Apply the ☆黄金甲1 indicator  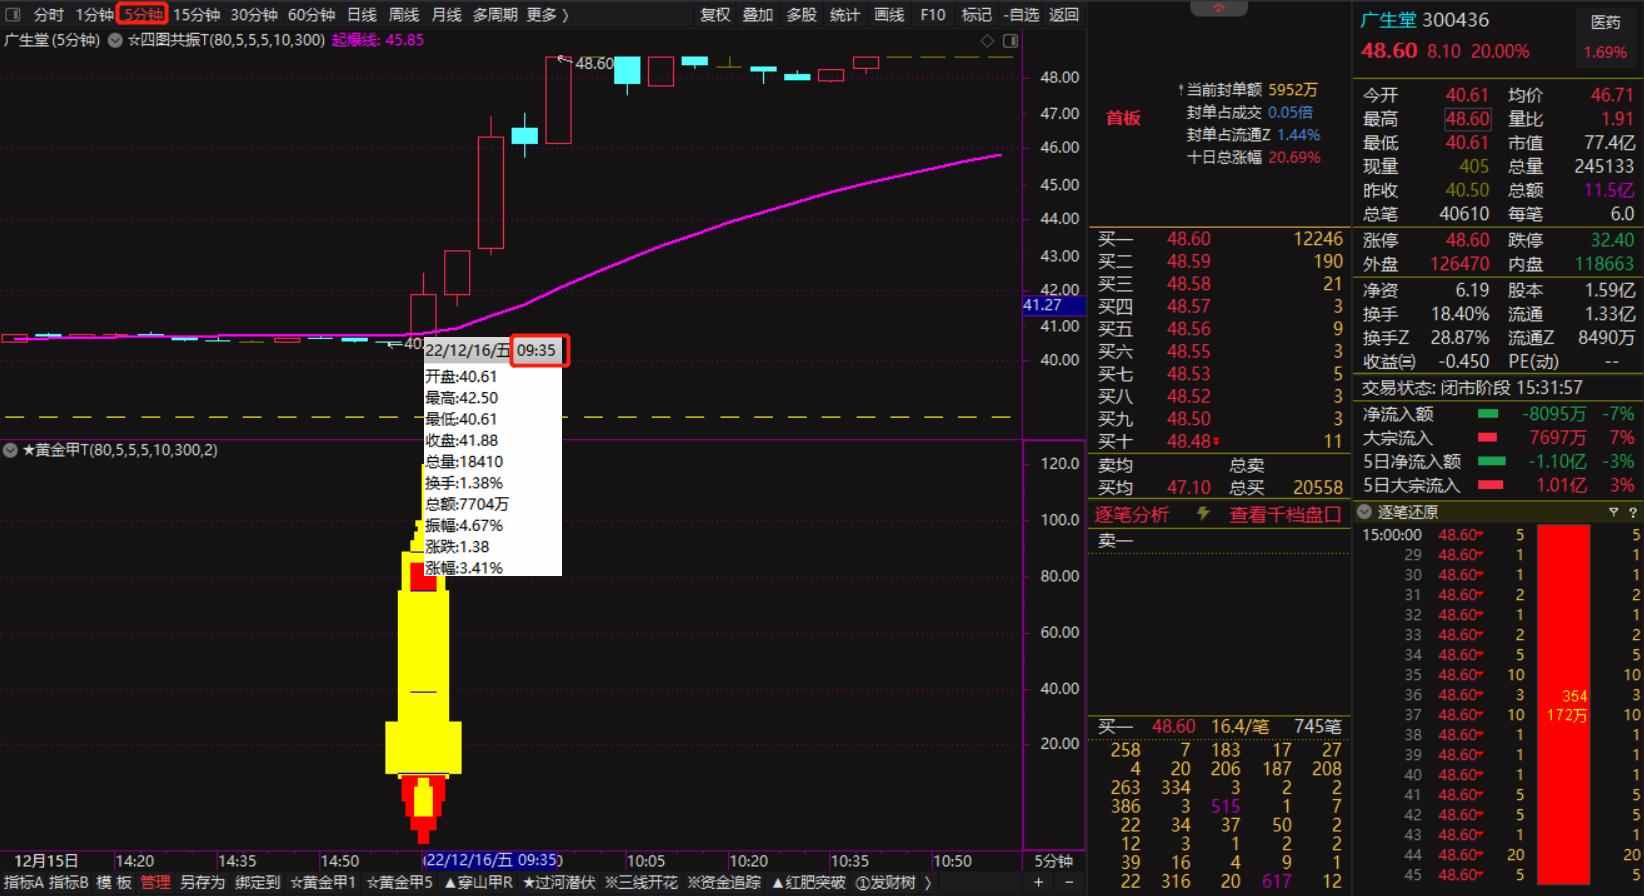pyautogui.click(x=322, y=882)
